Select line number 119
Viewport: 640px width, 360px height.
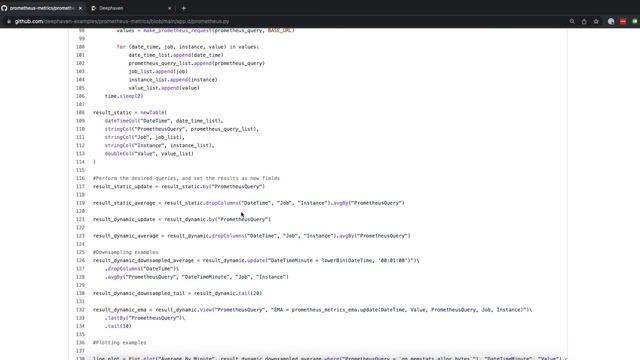pos(80,203)
